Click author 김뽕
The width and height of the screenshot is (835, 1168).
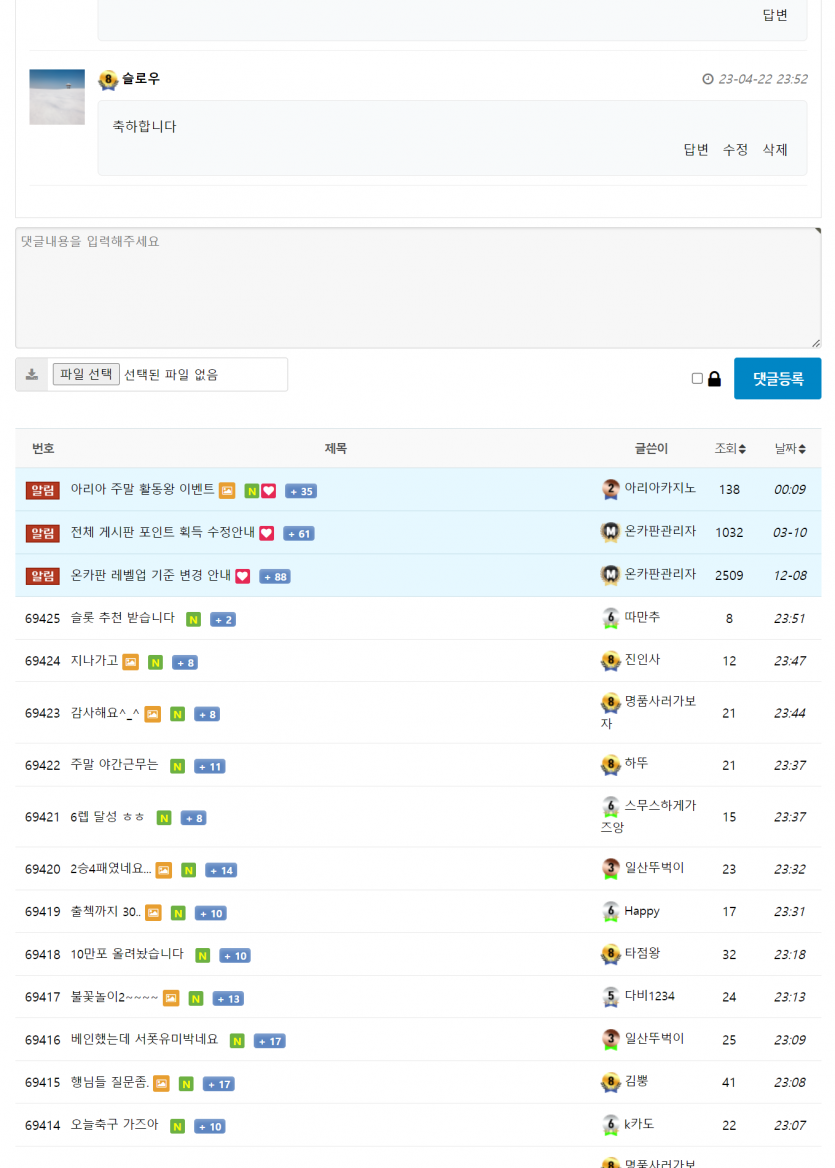click(636, 1081)
